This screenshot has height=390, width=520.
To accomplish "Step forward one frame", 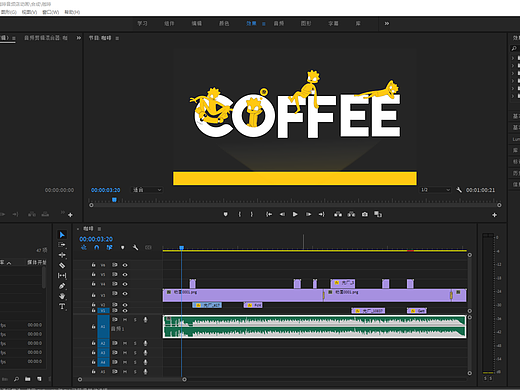I will 308,214.
